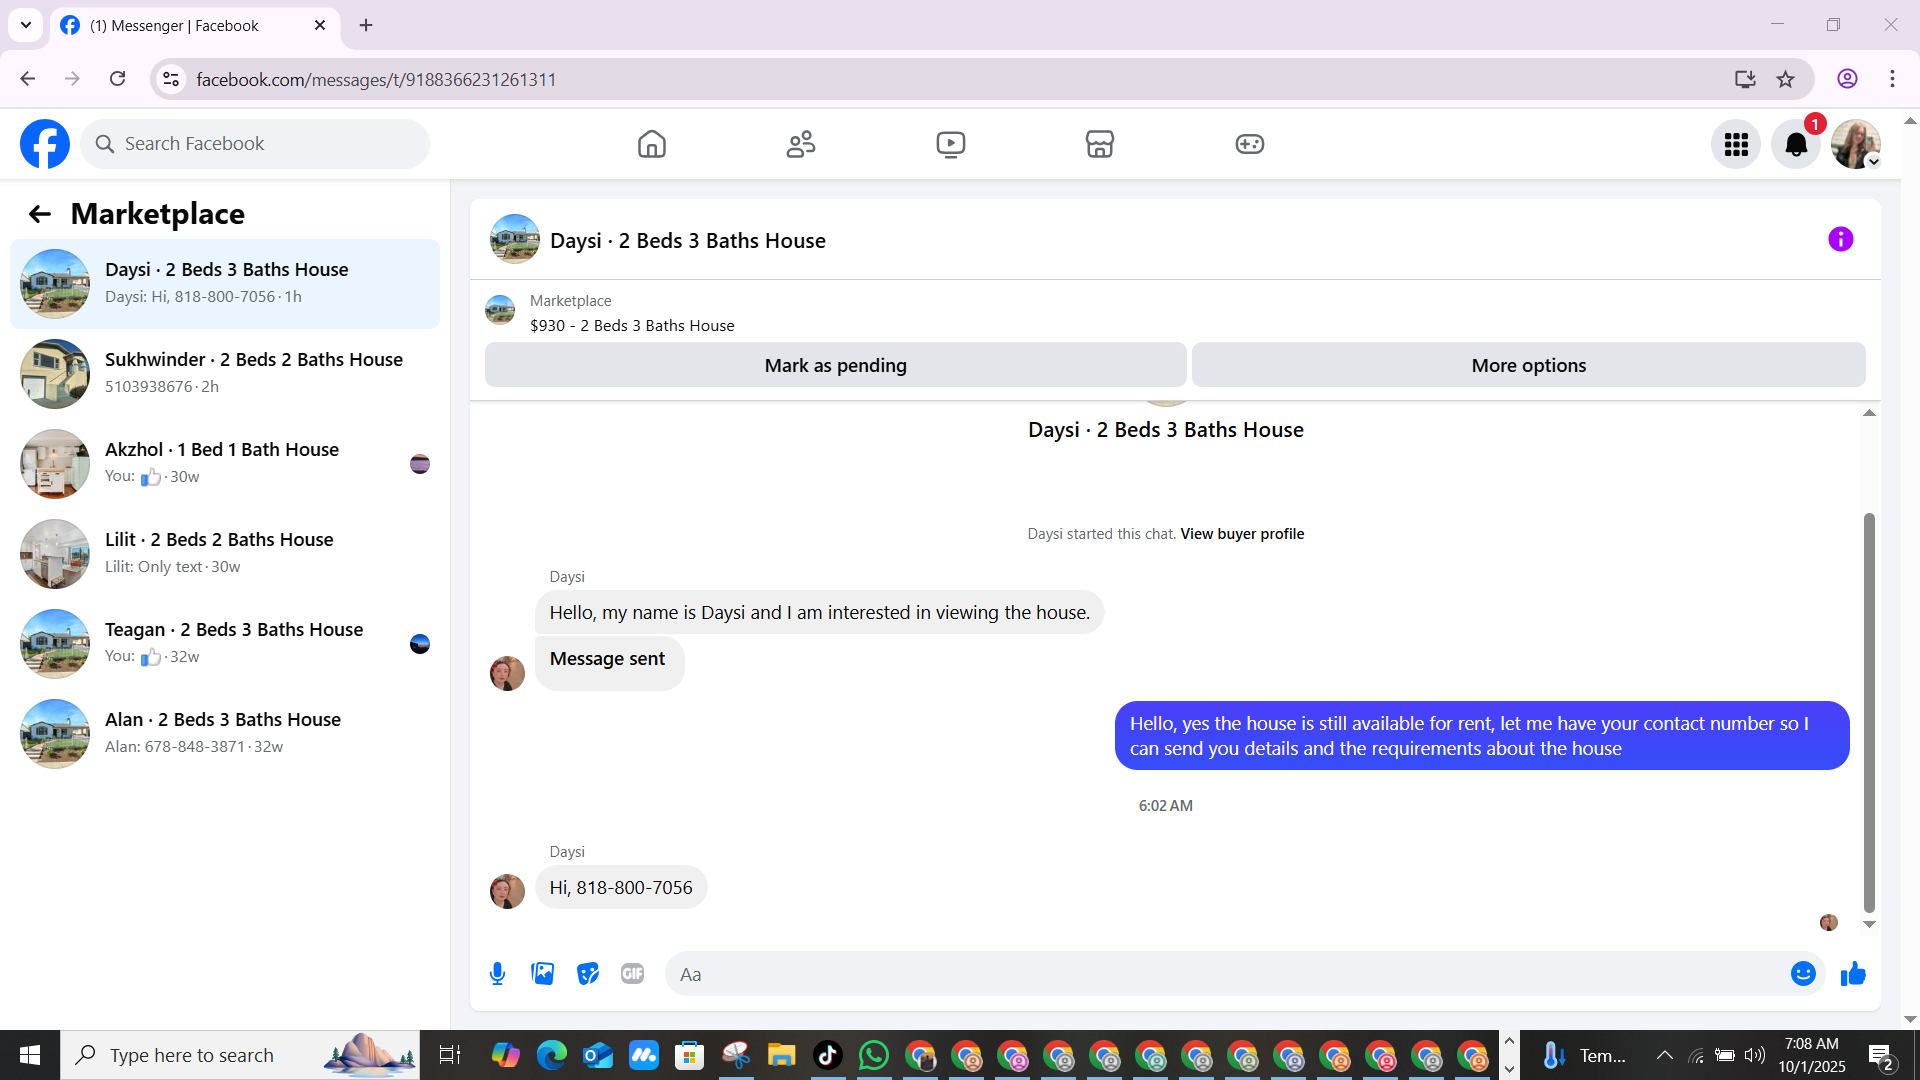Show hidden system tray icons
Screen dimensions: 1920x1080
[1665, 1055]
